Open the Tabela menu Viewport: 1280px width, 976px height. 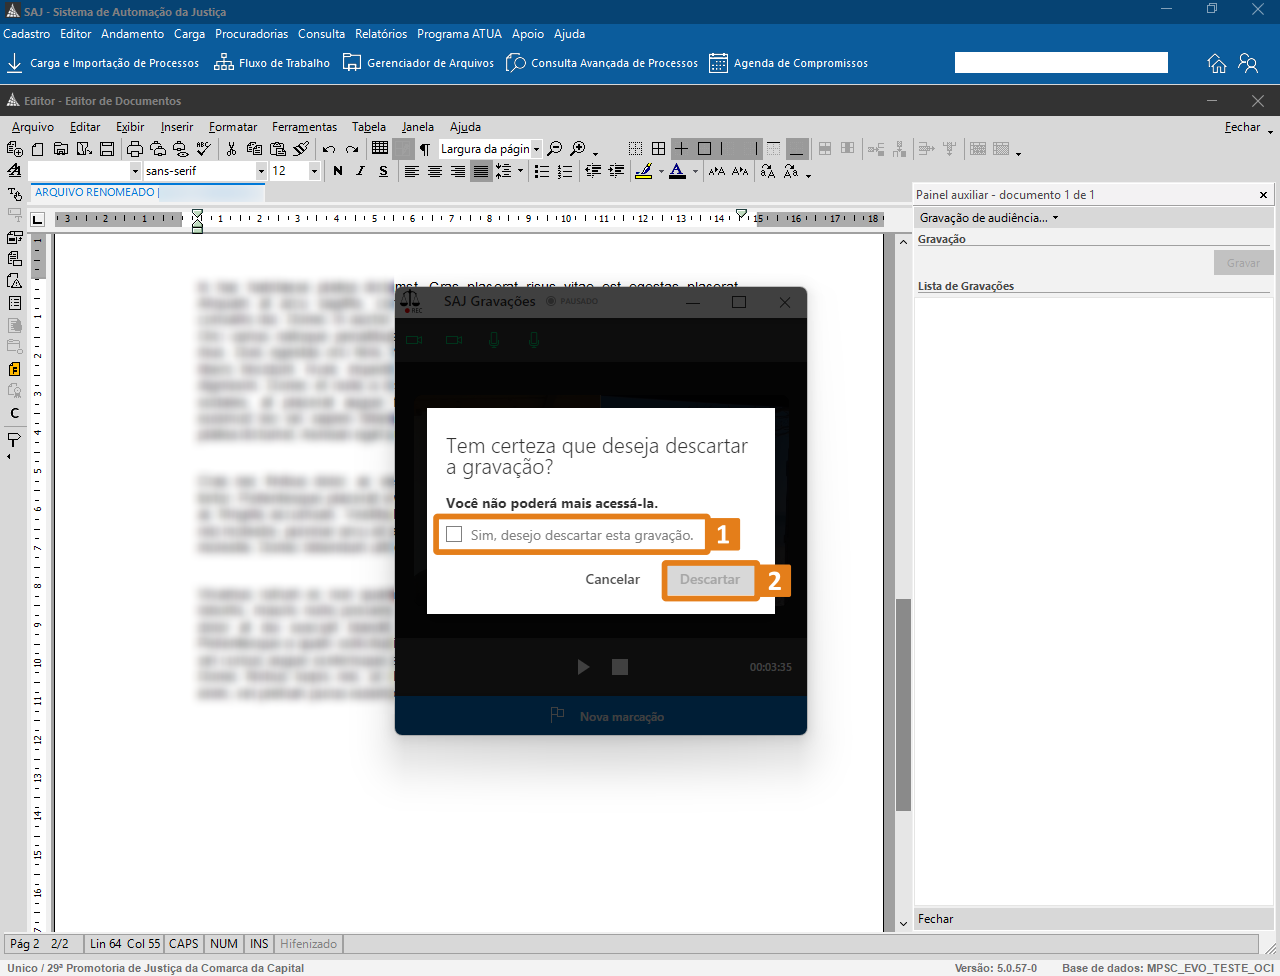368,127
